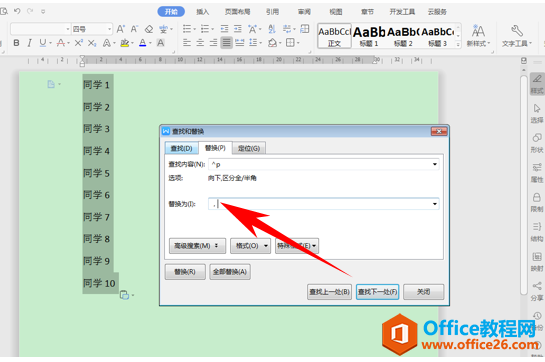Screen dimensions: 545x362
Task: Click the 替换(R) replace button
Action: 185,272
